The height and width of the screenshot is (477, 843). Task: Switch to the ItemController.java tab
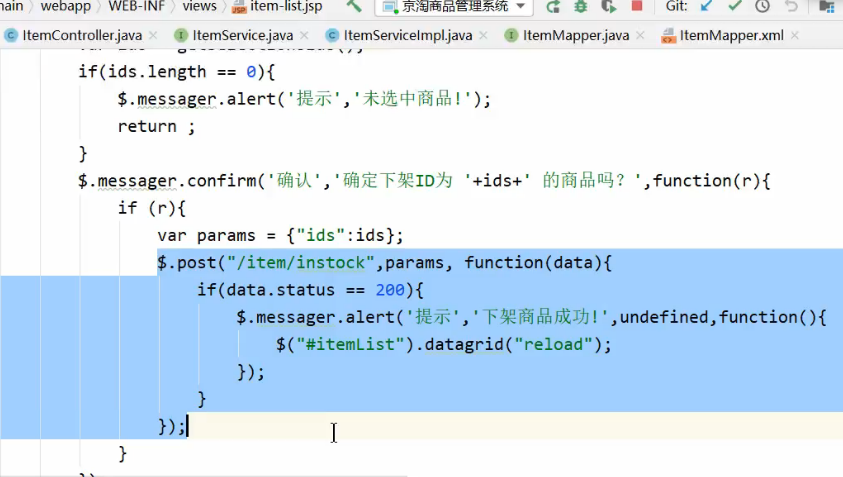point(82,35)
